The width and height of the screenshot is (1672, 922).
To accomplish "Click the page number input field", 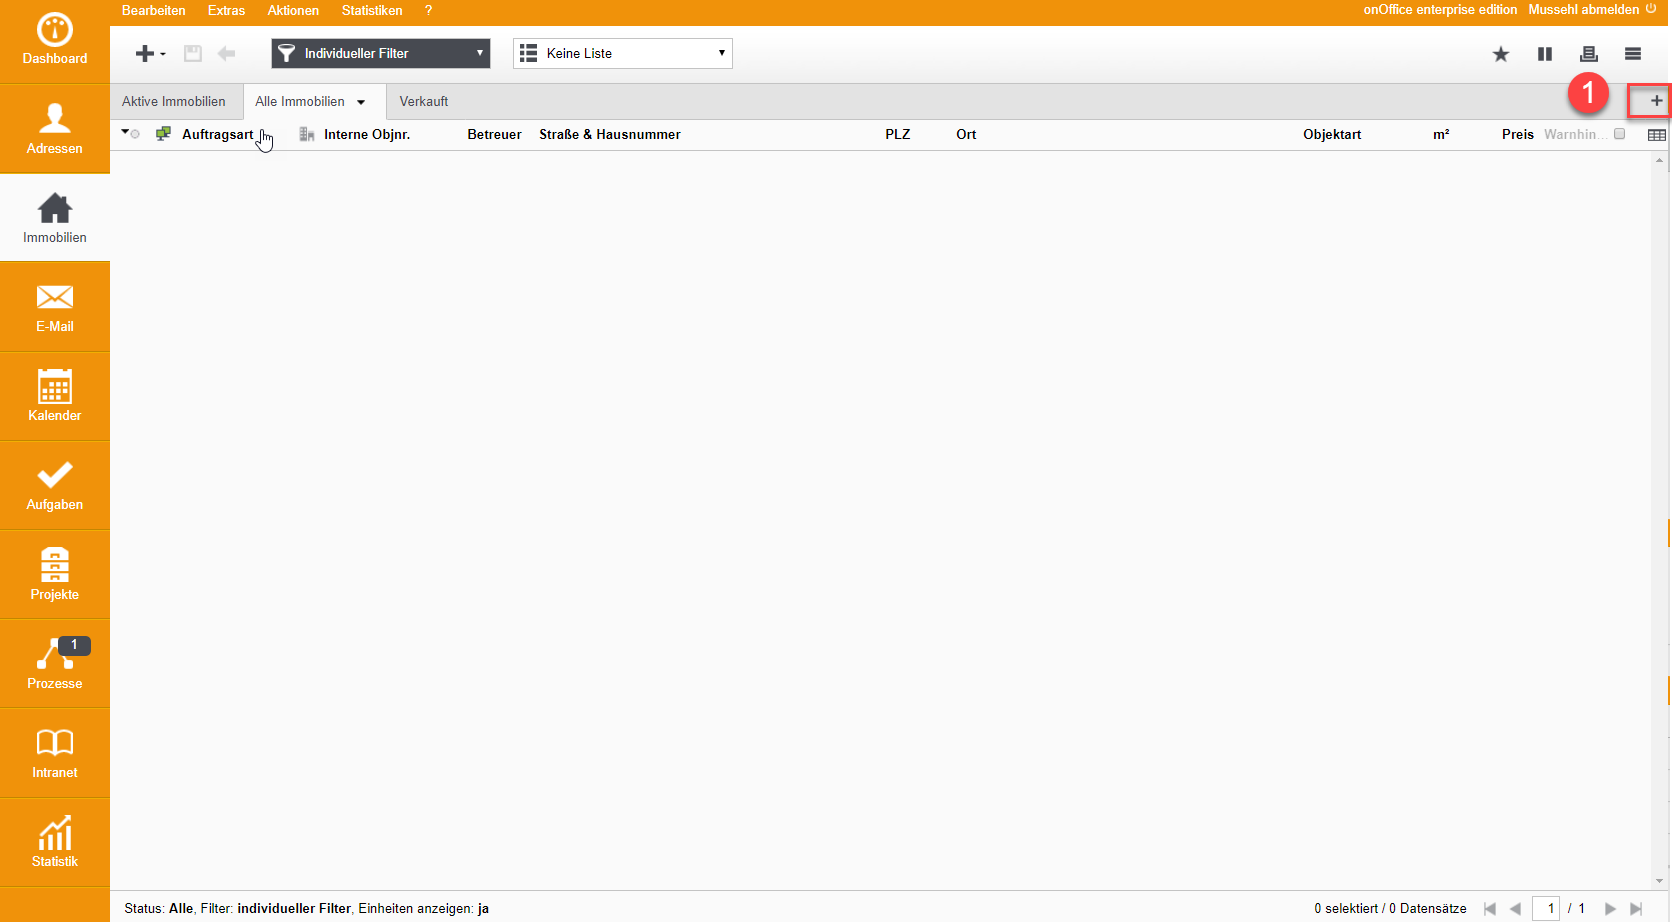I will [x=1546, y=908].
